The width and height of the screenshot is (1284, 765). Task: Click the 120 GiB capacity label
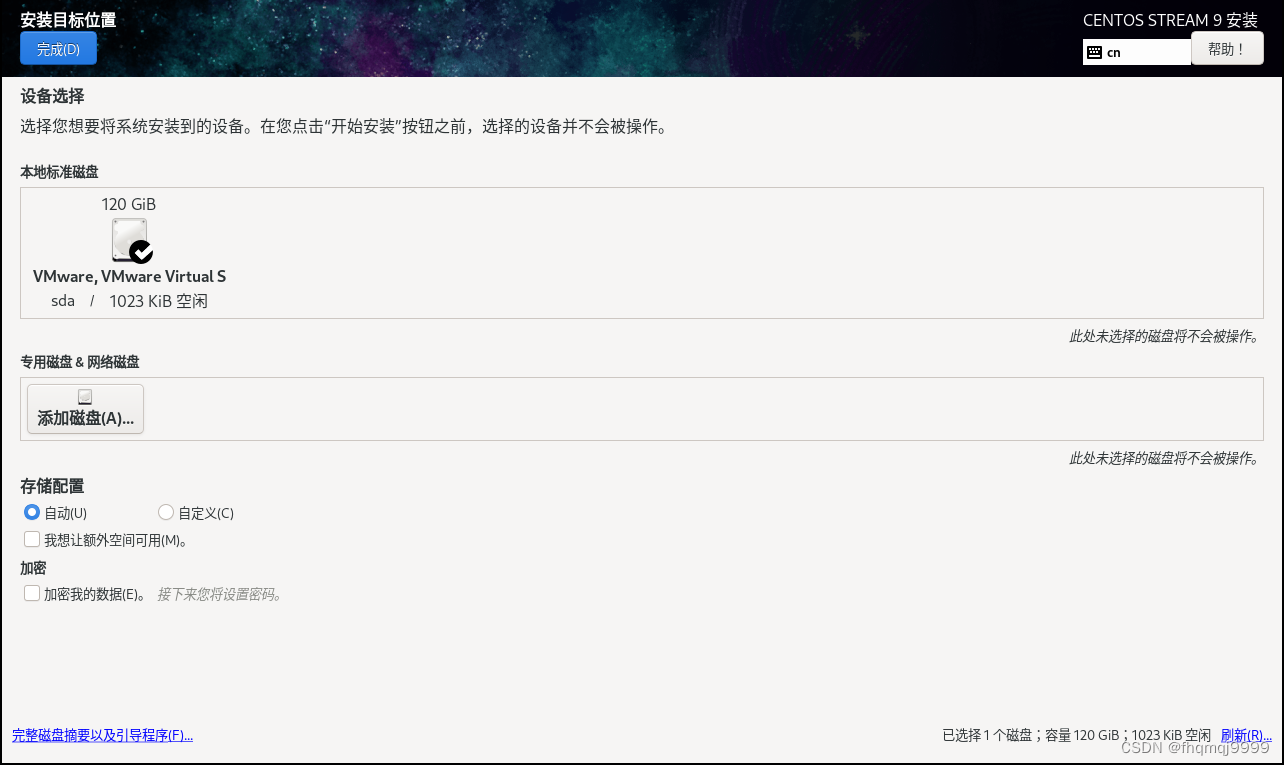pyautogui.click(x=129, y=204)
